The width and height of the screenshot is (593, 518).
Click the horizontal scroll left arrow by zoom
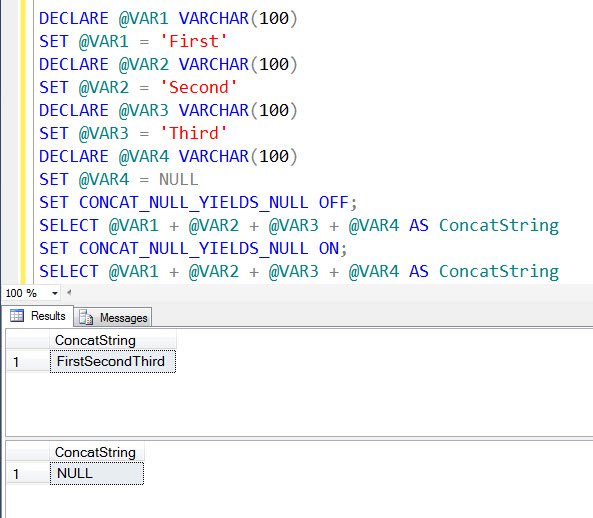69,292
